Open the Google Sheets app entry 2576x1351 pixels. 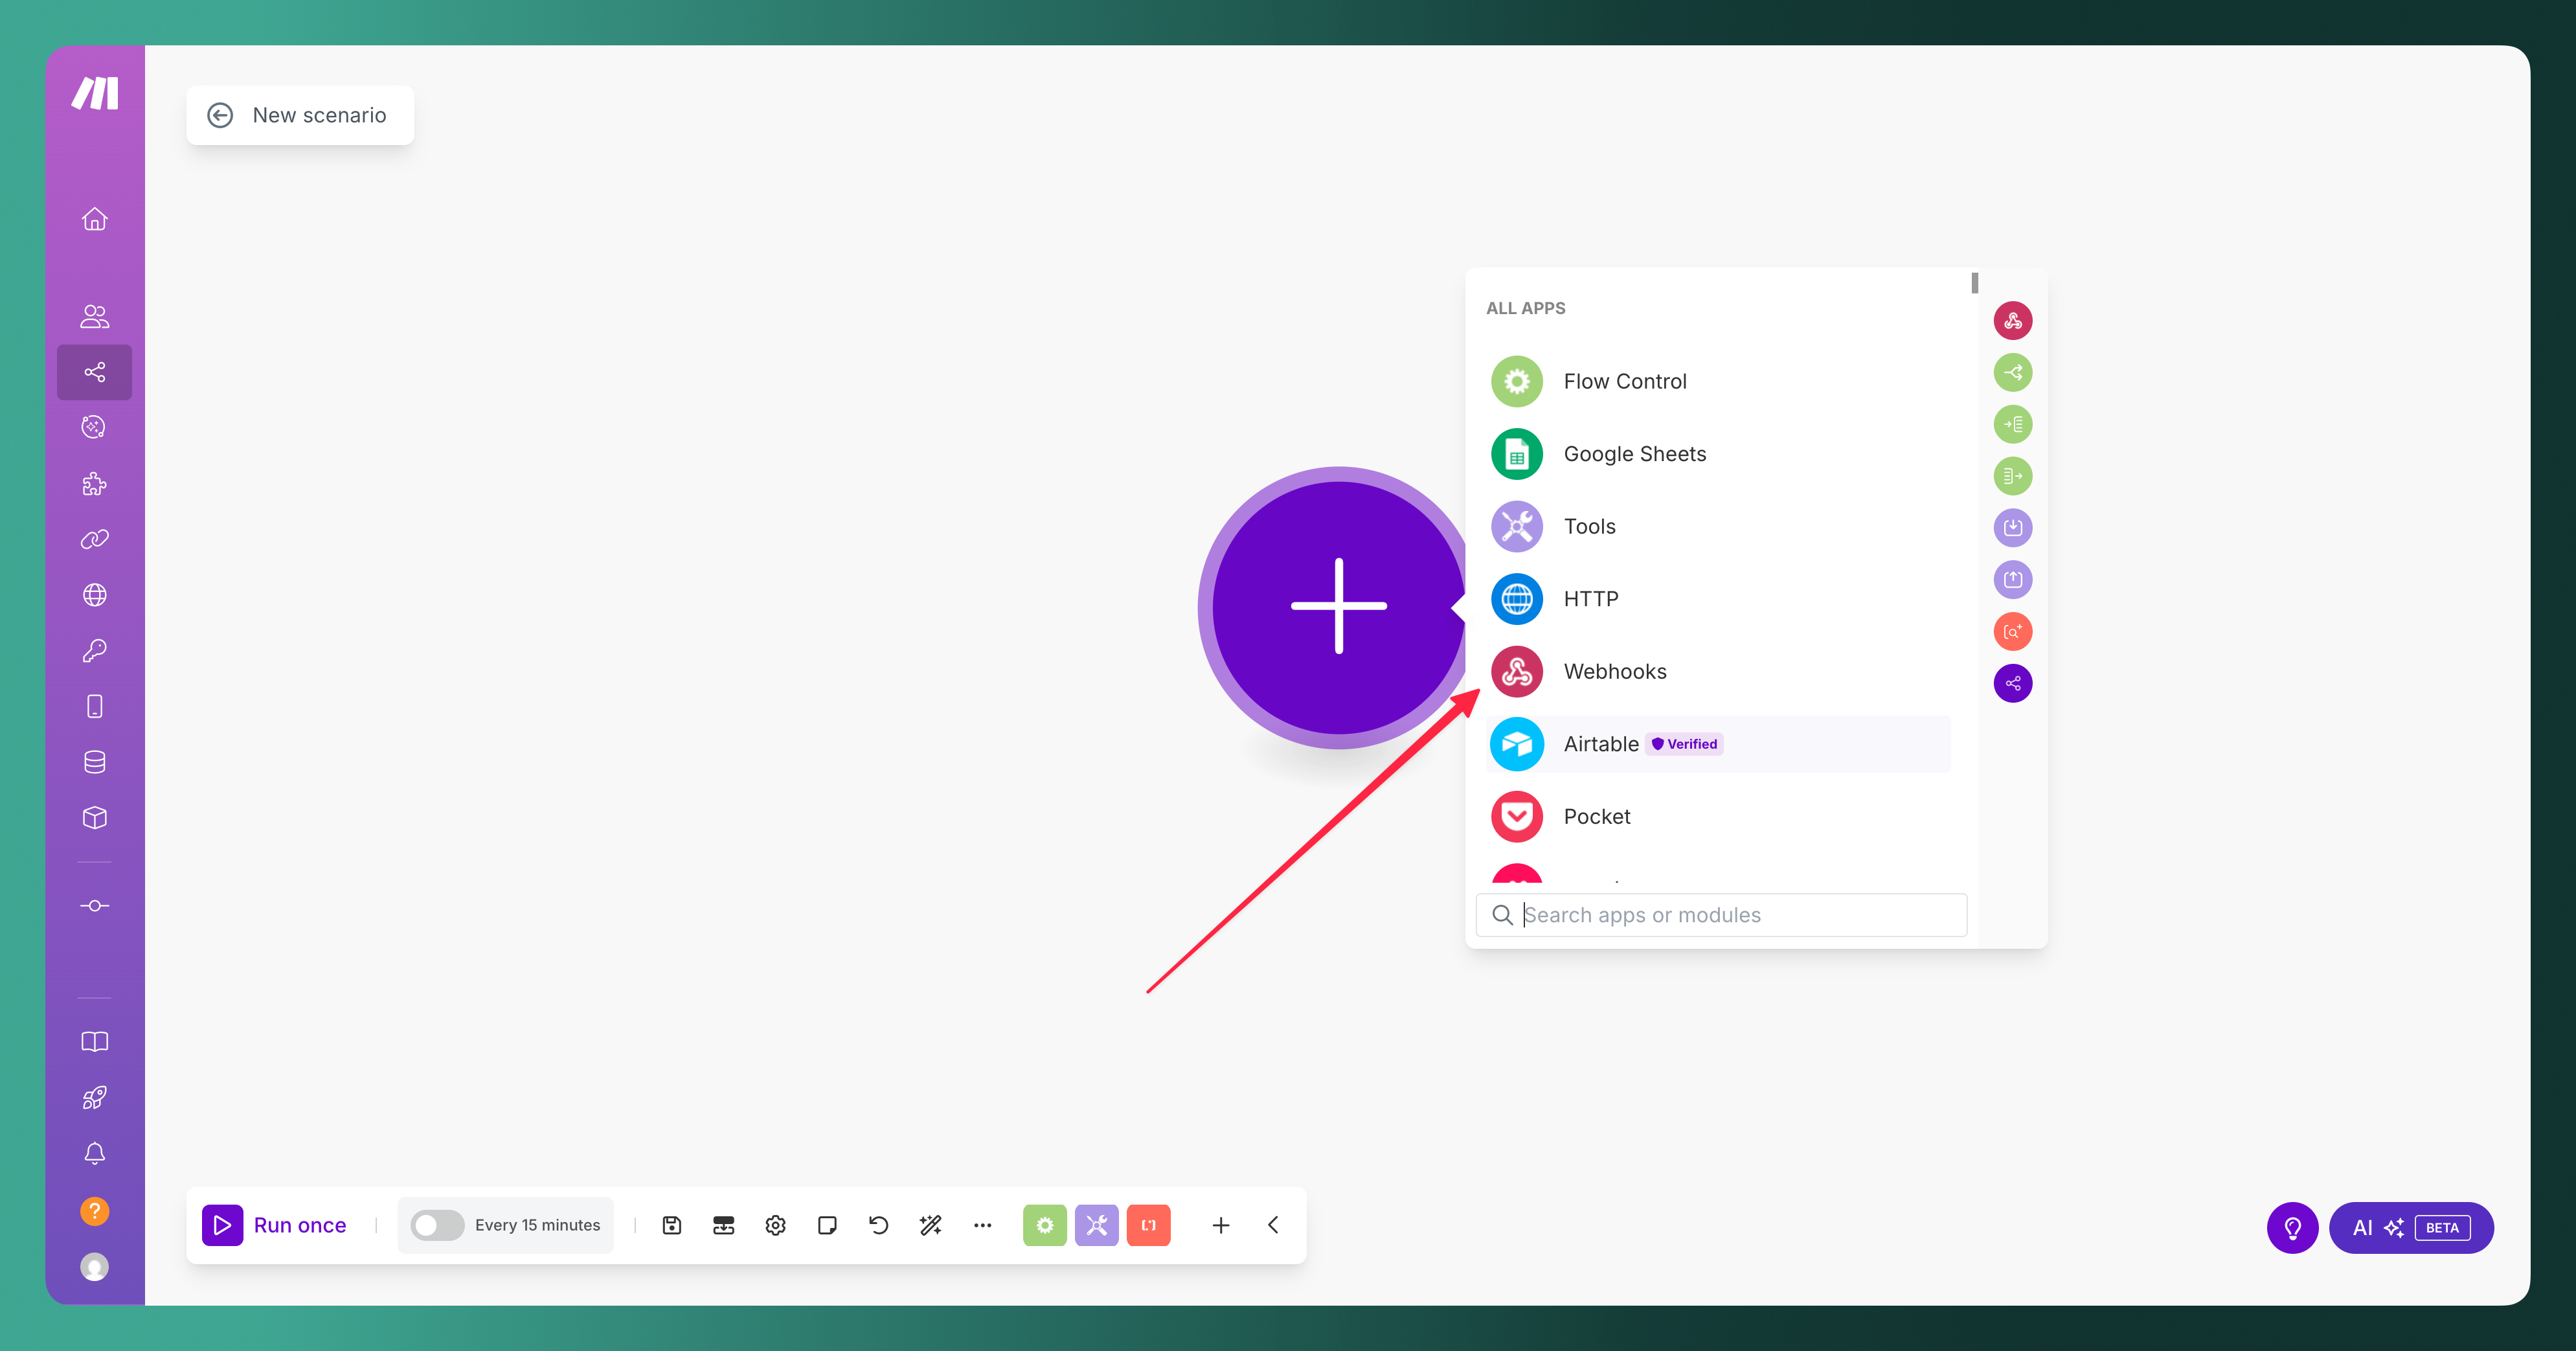click(x=1634, y=453)
